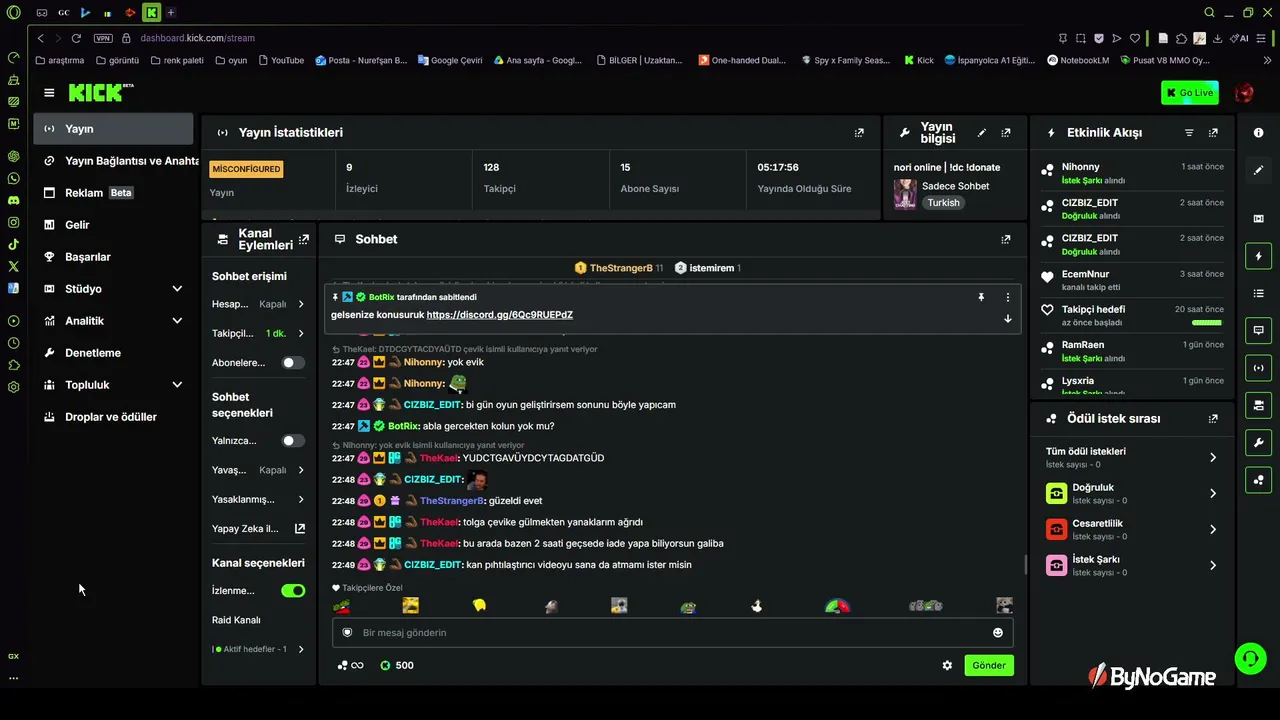The image size is (1280, 720).
Task: Open the YouTube bookmark
Action: pos(281,60)
